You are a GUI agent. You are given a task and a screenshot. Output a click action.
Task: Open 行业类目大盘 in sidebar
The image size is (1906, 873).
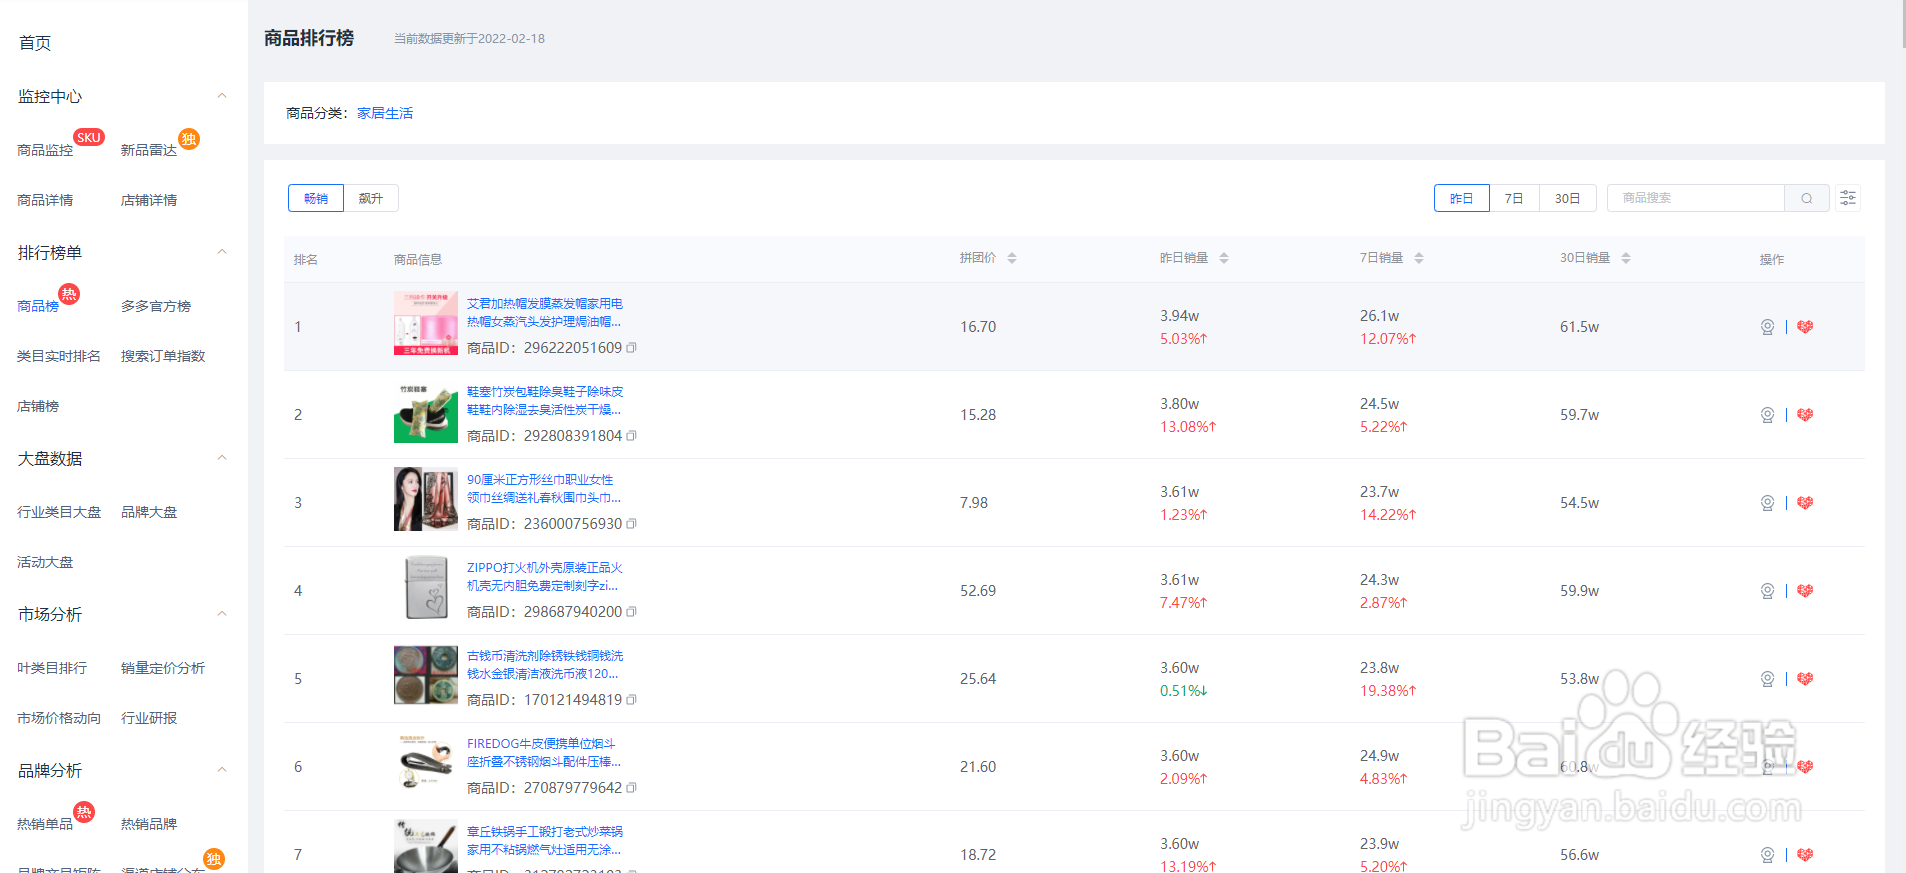click(59, 512)
